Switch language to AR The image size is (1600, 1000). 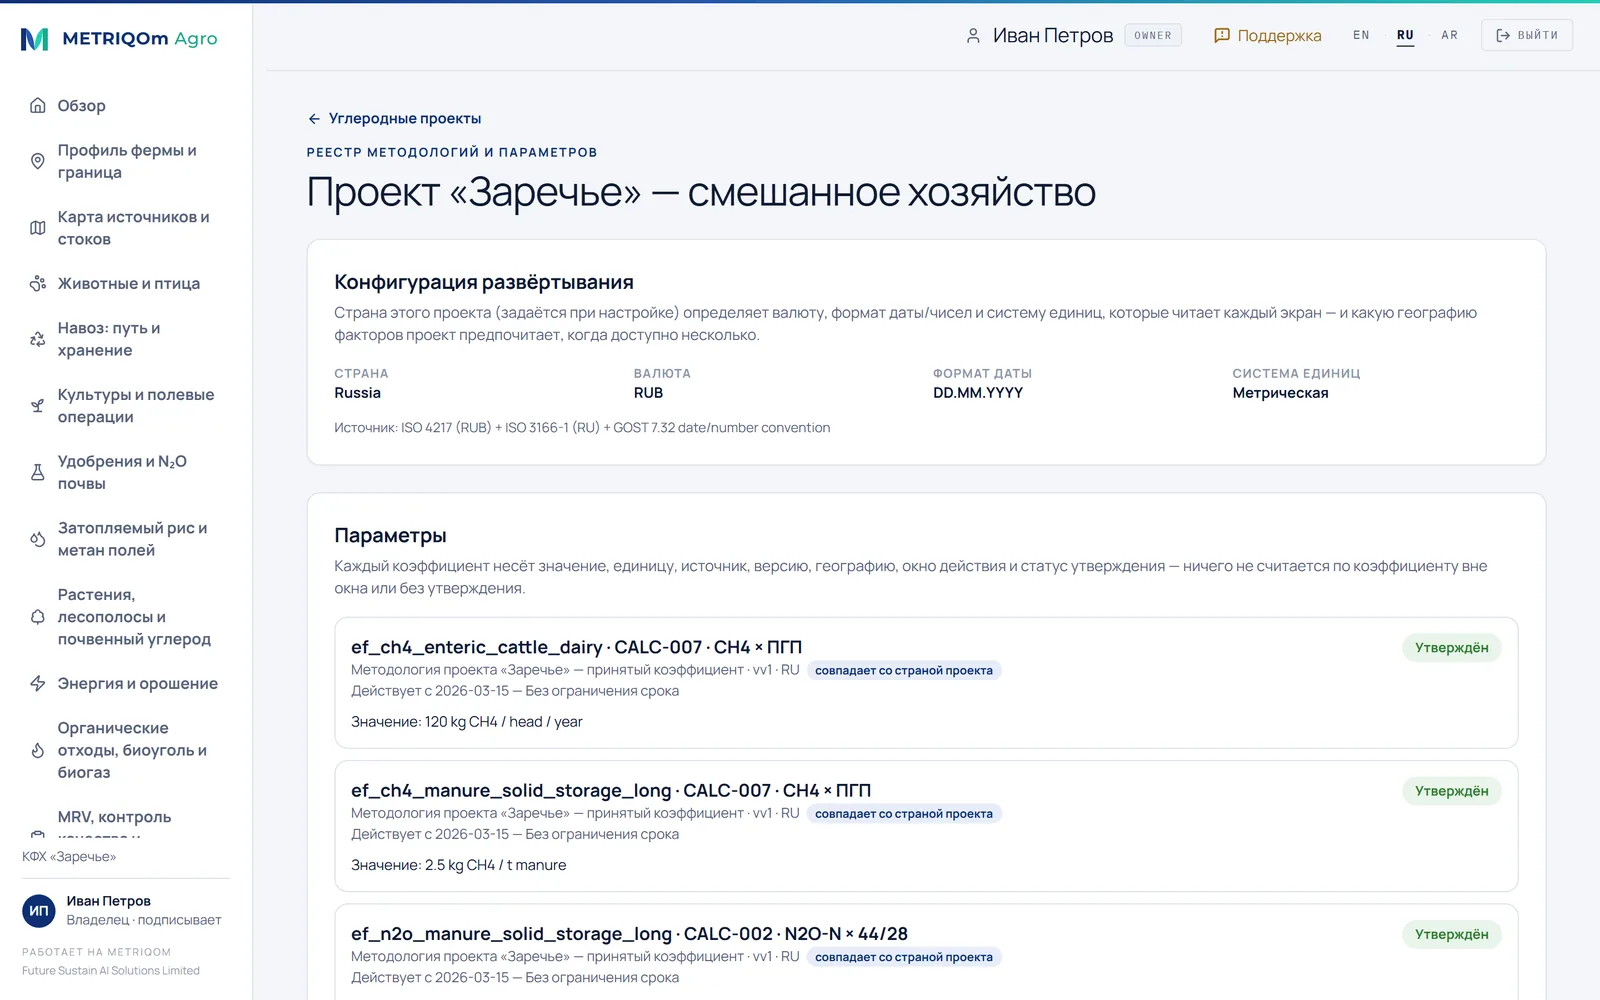coord(1450,35)
